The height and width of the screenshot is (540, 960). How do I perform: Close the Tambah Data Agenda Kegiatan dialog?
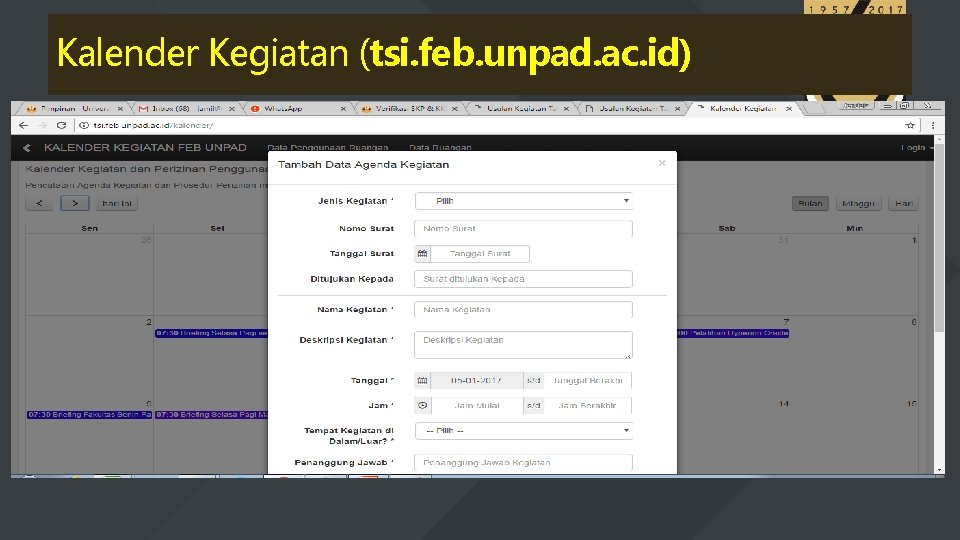click(x=662, y=163)
